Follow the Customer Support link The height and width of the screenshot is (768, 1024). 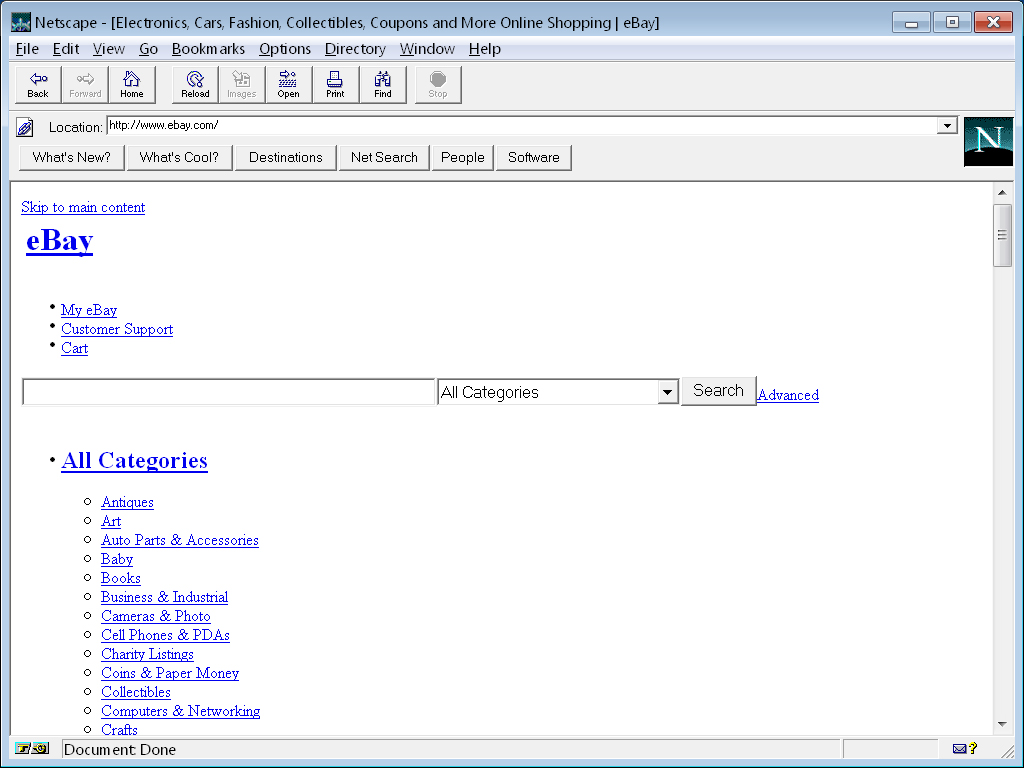117,329
